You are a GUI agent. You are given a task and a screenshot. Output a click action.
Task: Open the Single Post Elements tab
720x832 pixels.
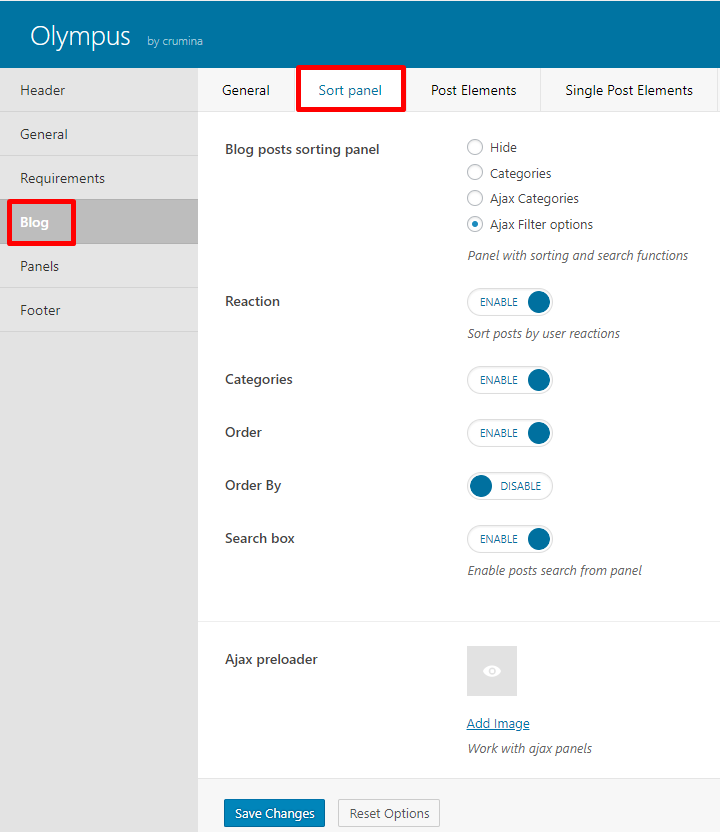629,90
